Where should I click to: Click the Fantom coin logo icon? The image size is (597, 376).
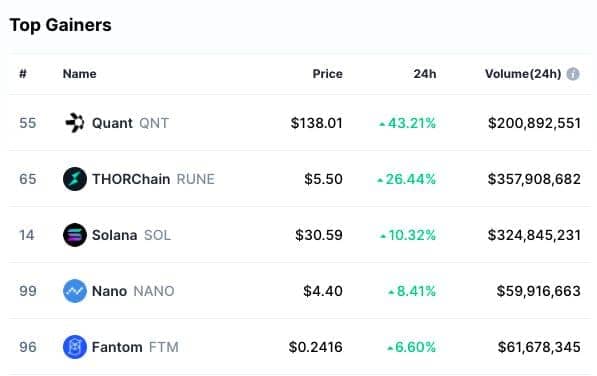click(75, 347)
